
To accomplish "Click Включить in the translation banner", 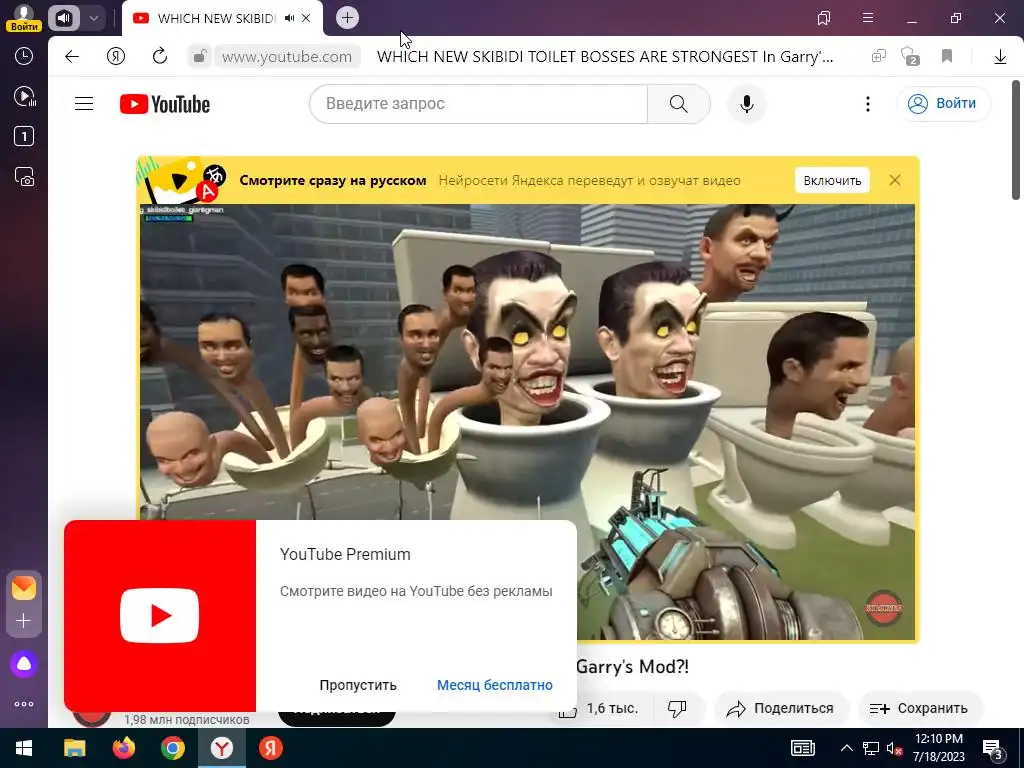I will pyautogui.click(x=832, y=180).
